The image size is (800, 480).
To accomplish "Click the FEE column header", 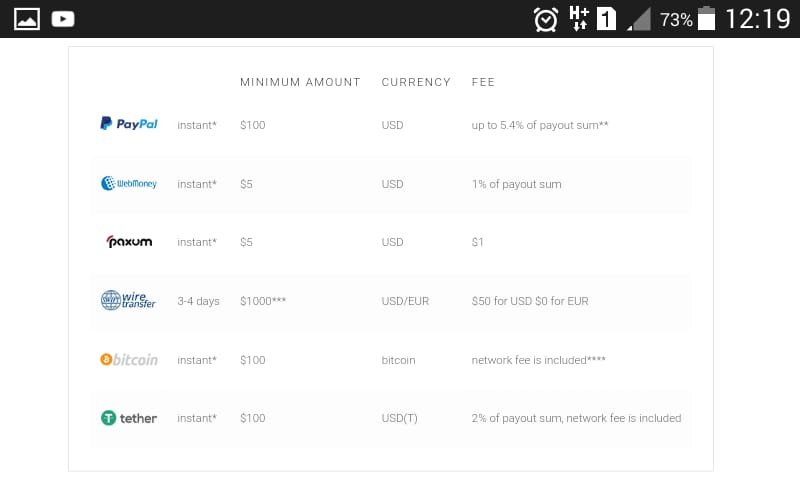I will 483,82.
